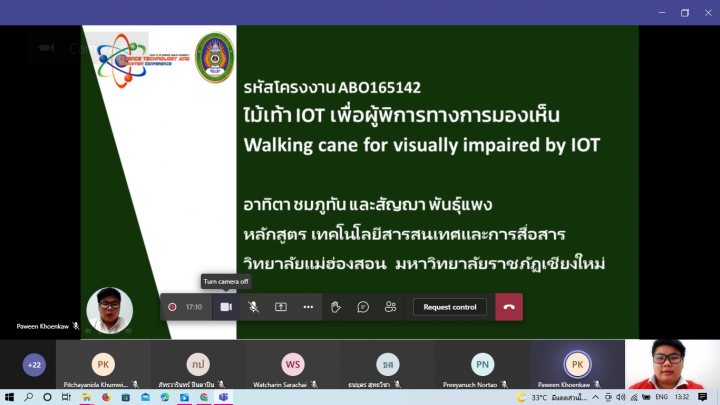Select Watcharin Sarachai WS participant tile
The image size is (720, 405).
click(x=292, y=365)
